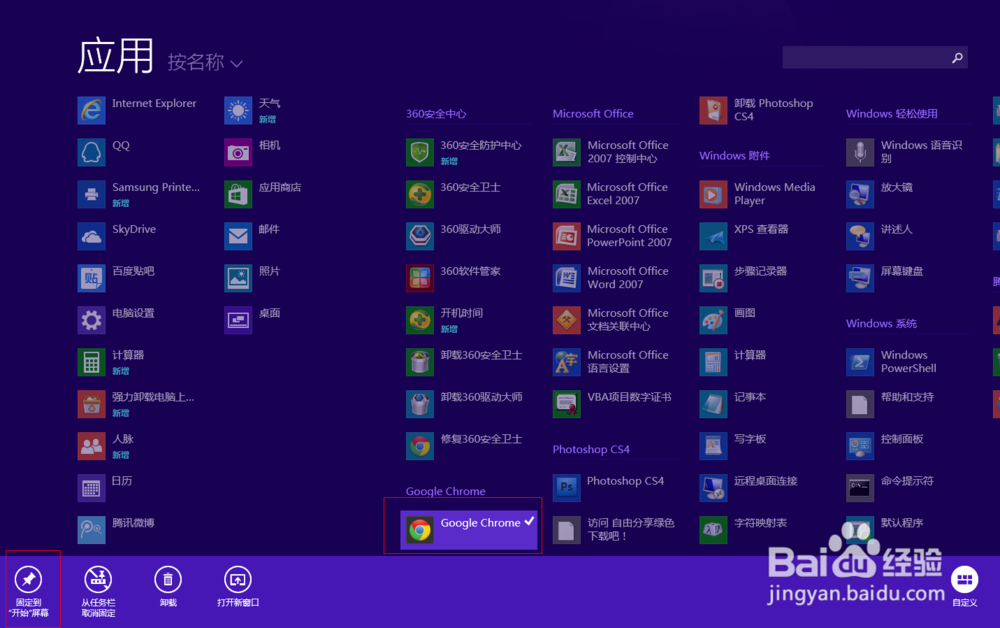Select the 360安全中心 group header
The height and width of the screenshot is (628, 1000).
[x=436, y=114]
